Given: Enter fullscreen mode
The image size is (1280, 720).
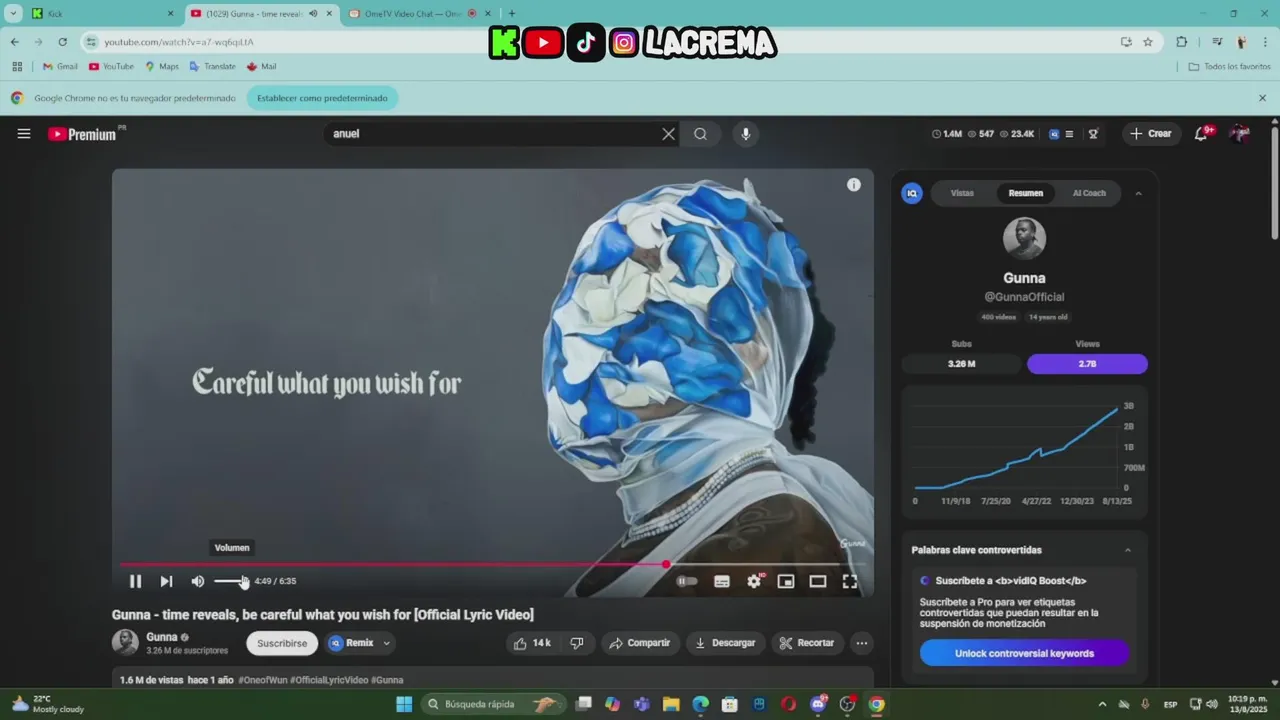Looking at the screenshot, I should [850, 581].
